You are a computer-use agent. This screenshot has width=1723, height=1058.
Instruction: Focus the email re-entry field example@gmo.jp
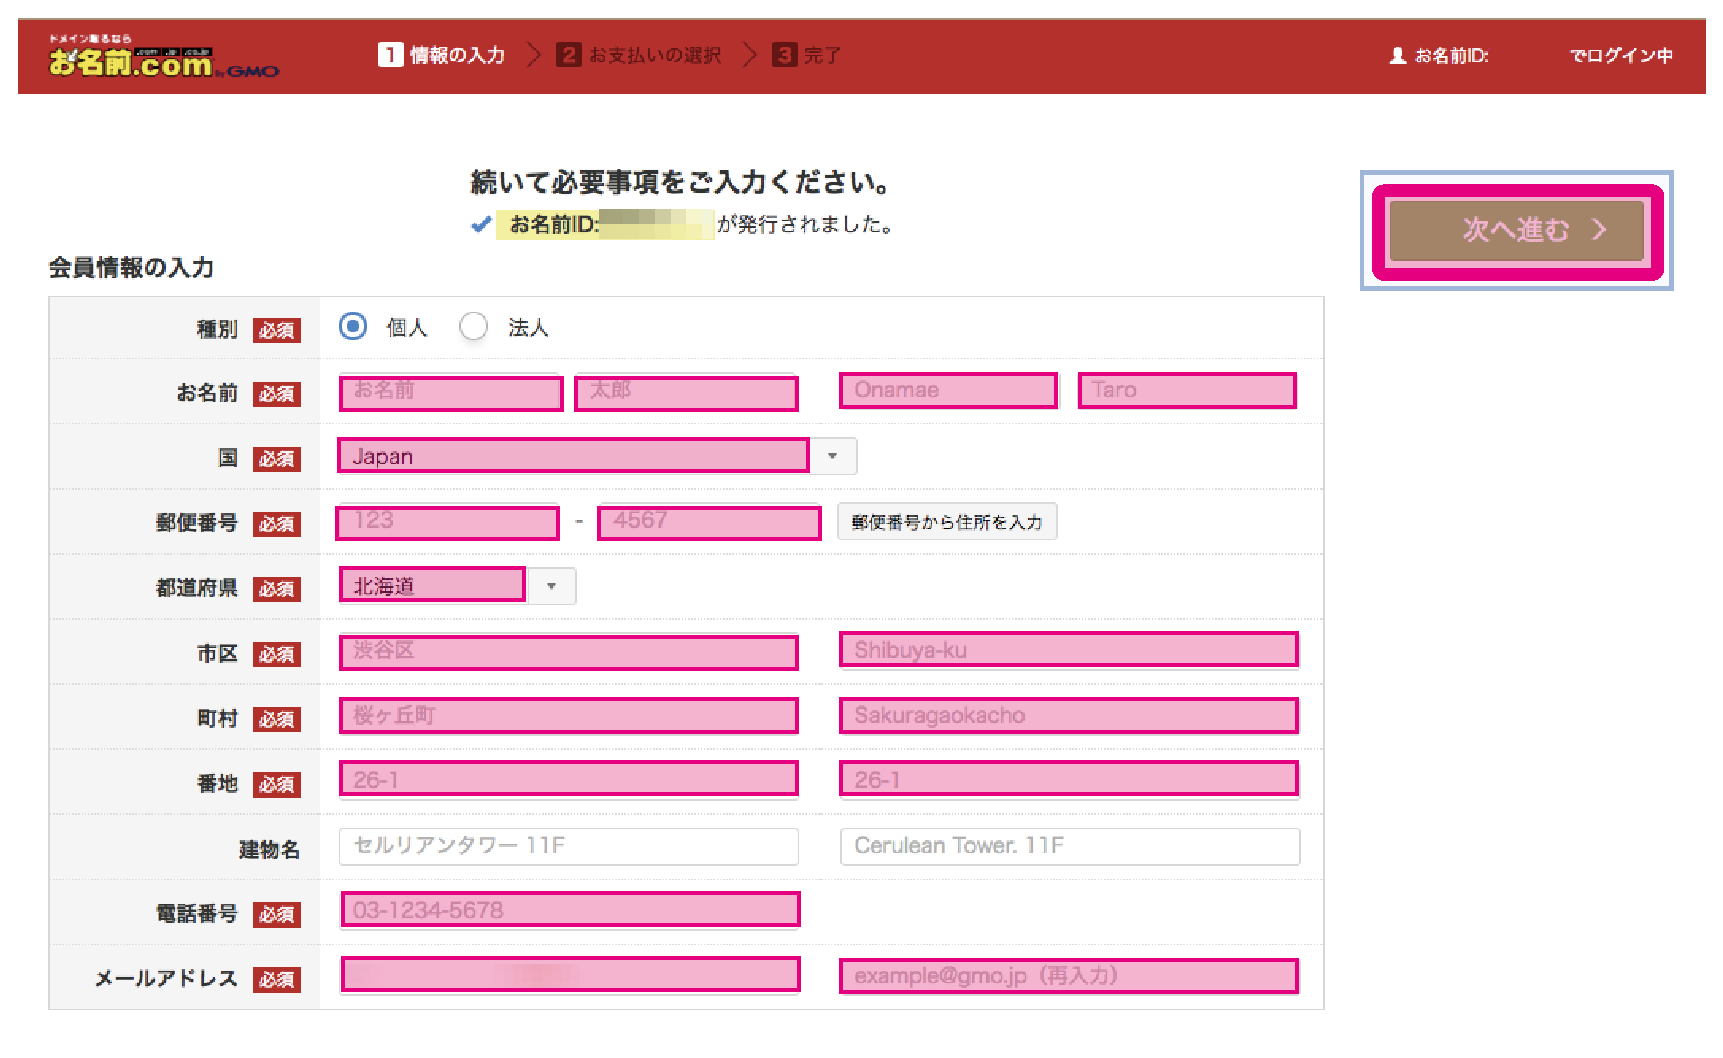click(x=1069, y=976)
